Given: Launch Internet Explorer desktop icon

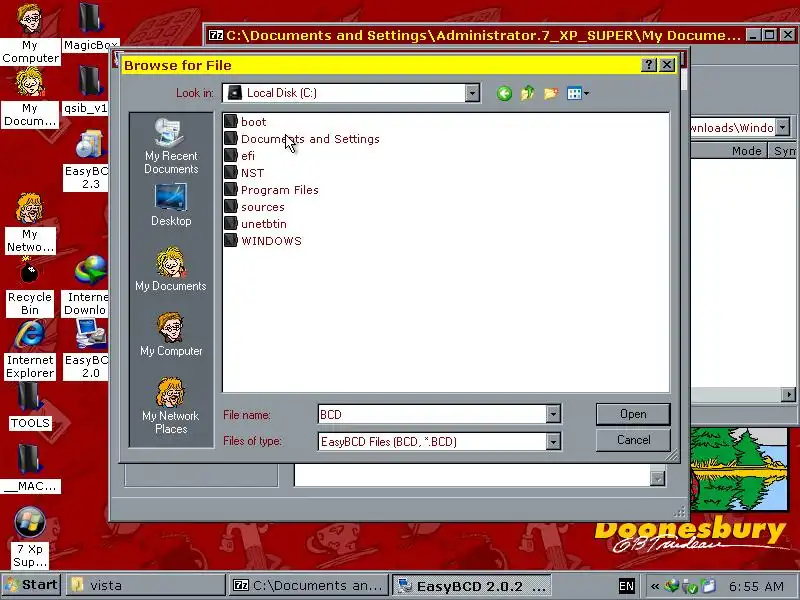Looking at the screenshot, I should tap(30, 351).
